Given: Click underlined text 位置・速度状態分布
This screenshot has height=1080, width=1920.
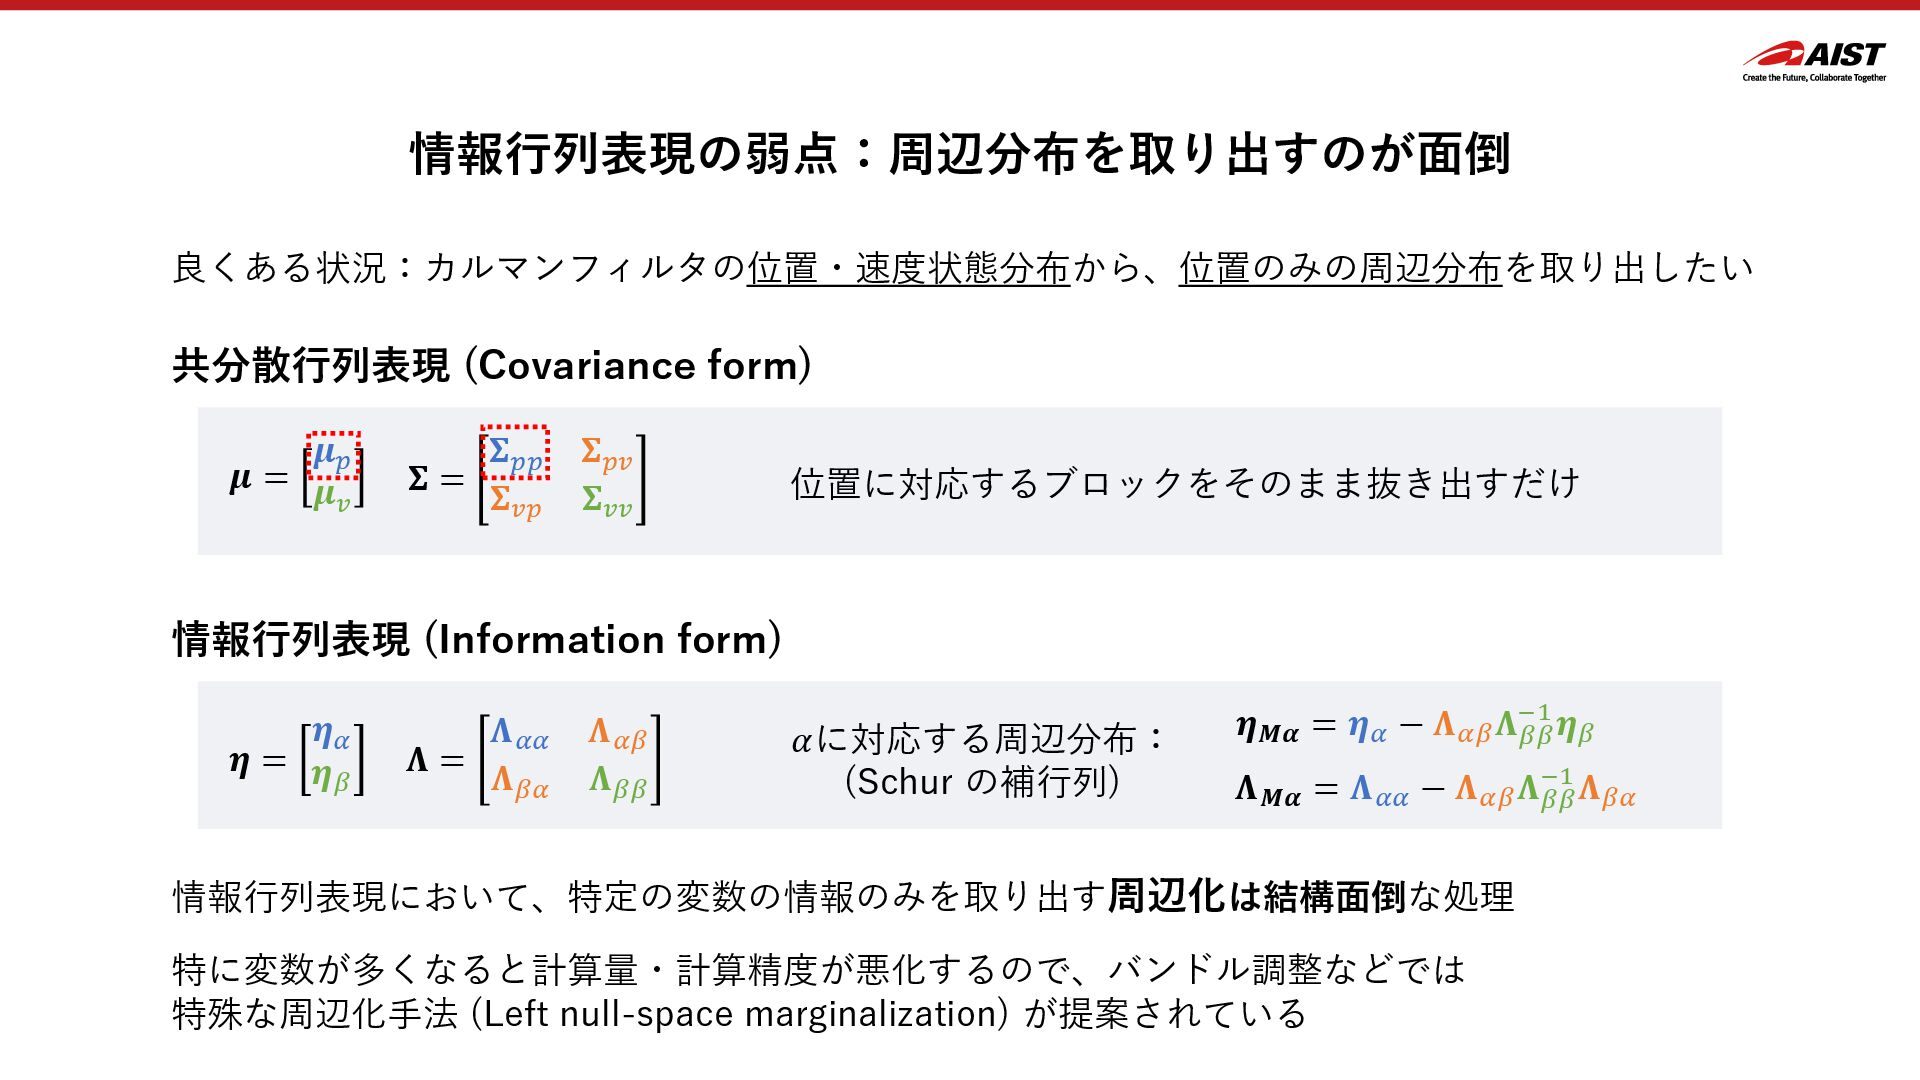Looking at the screenshot, I should tap(908, 268).
